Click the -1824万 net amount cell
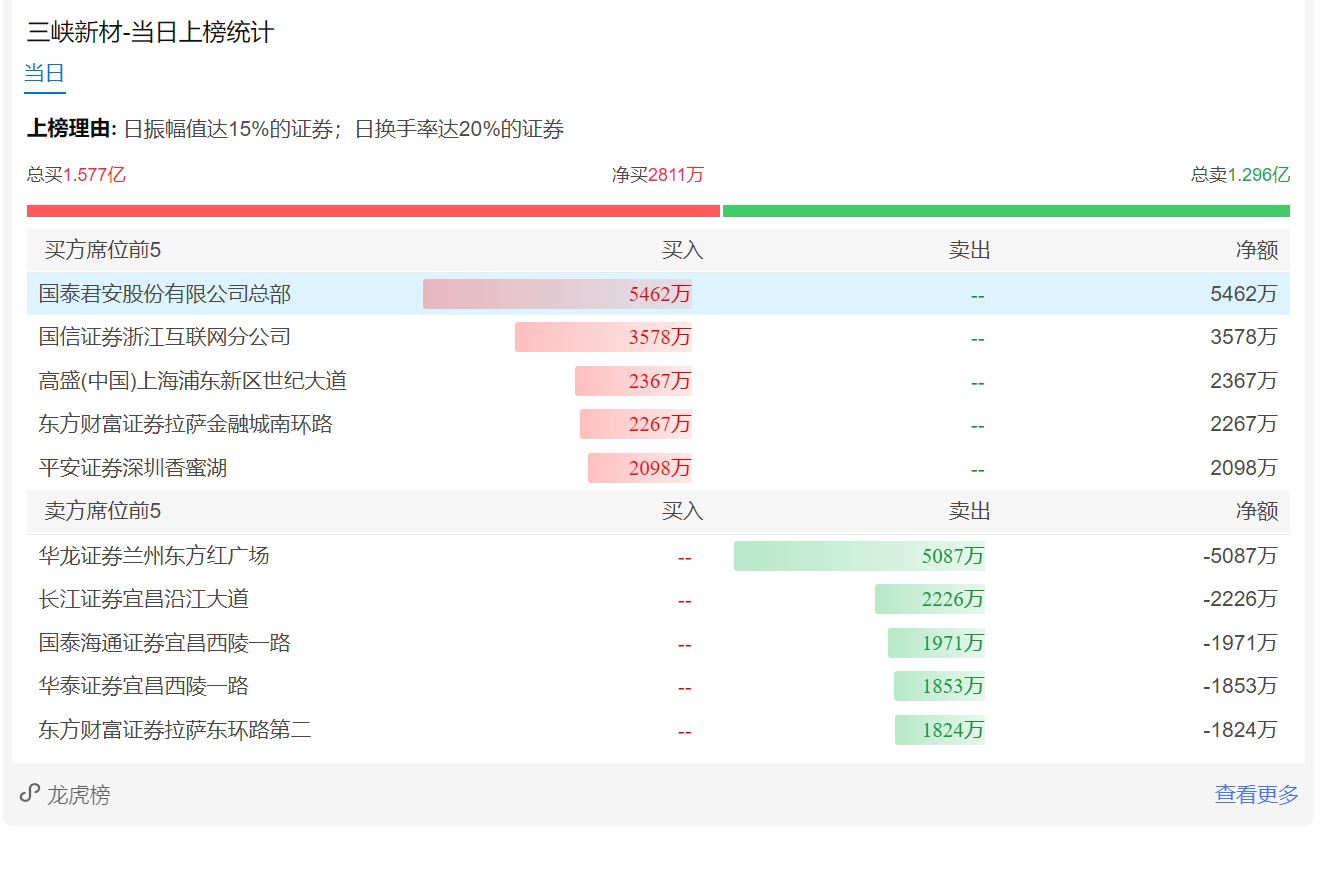Screen dimensions: 1330x885 1240,730
